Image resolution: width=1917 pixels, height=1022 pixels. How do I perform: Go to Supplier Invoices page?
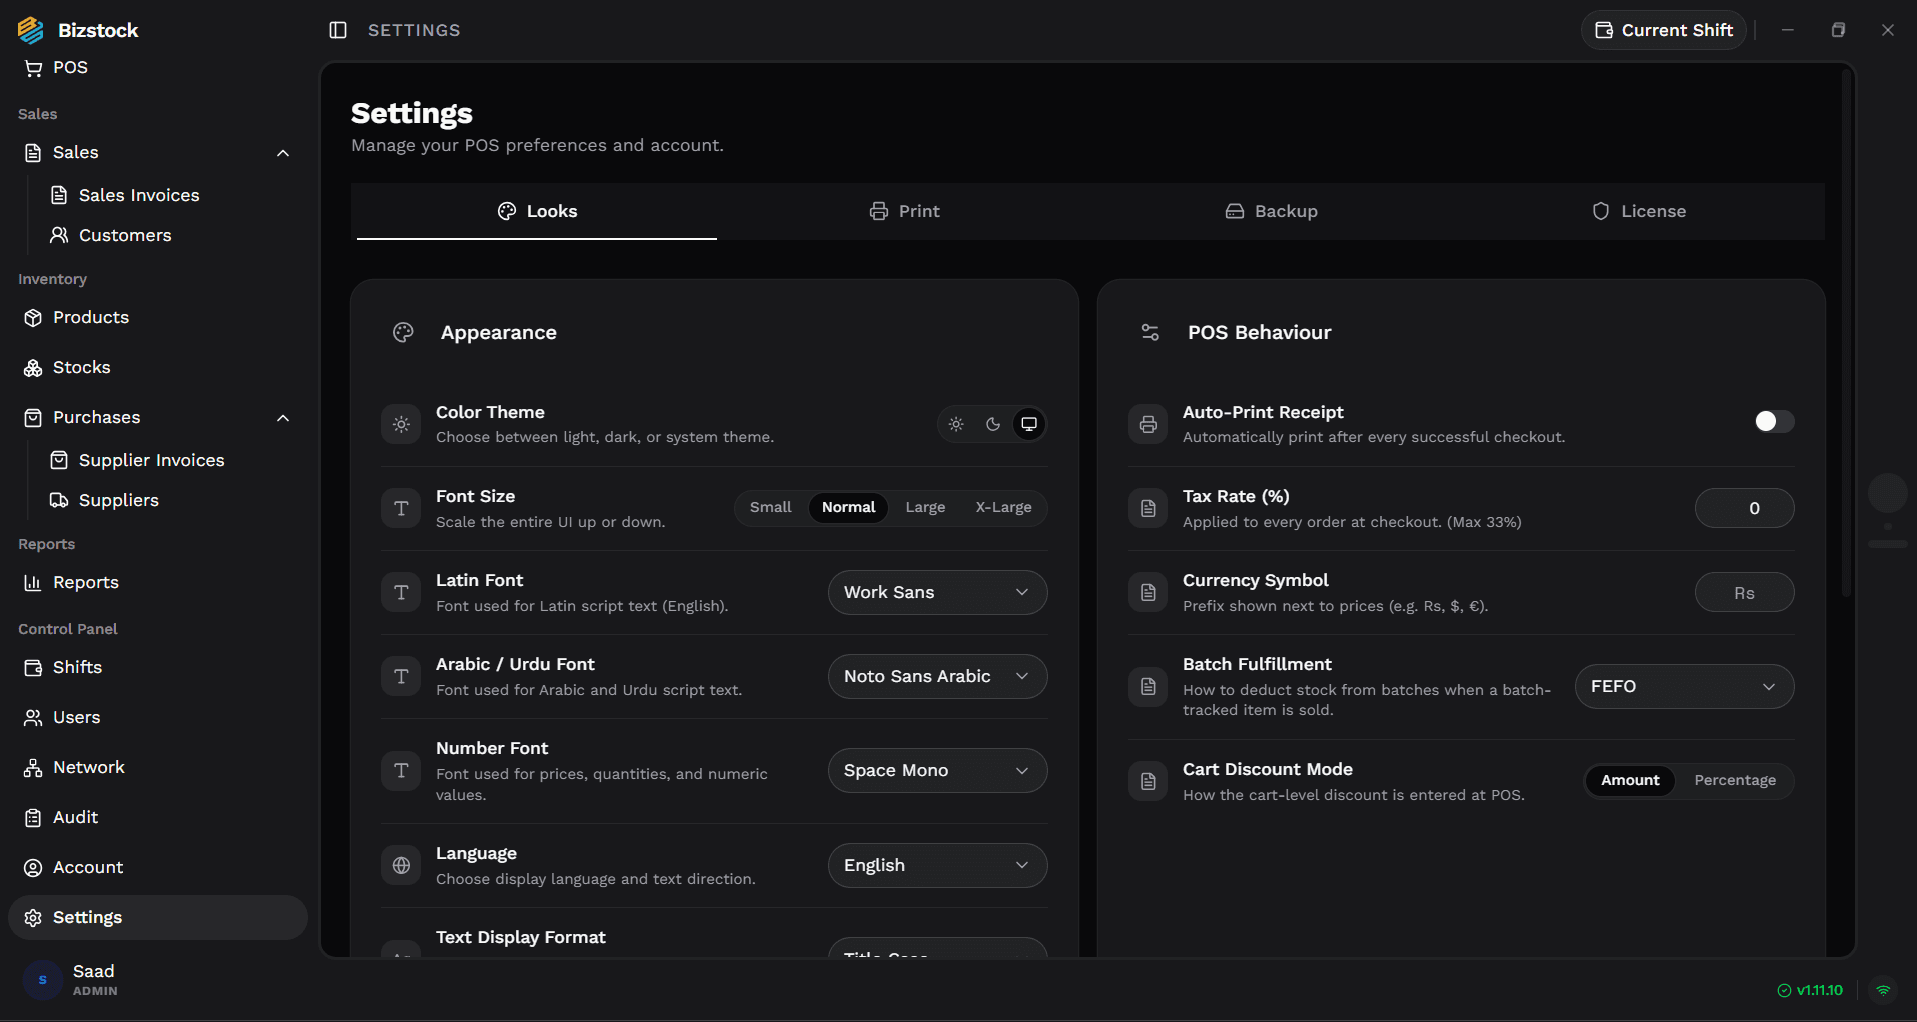click(x=151, y=460)
